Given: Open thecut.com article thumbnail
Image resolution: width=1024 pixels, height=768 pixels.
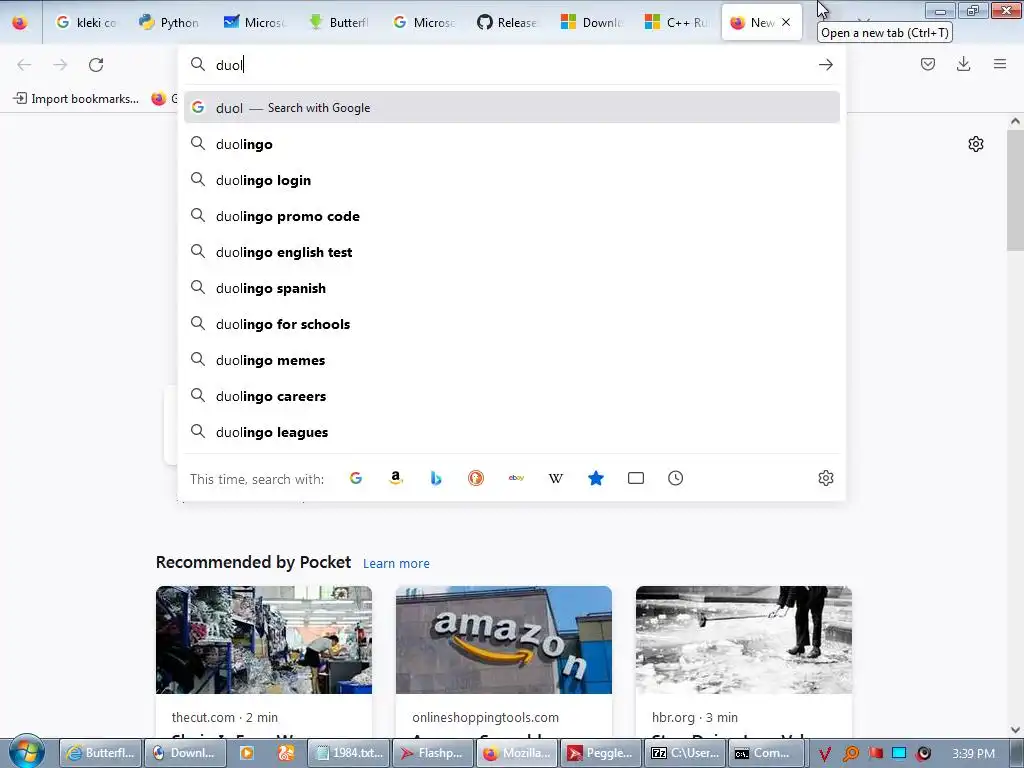Looking at the screenshot, I should click(x=264, y=639).
